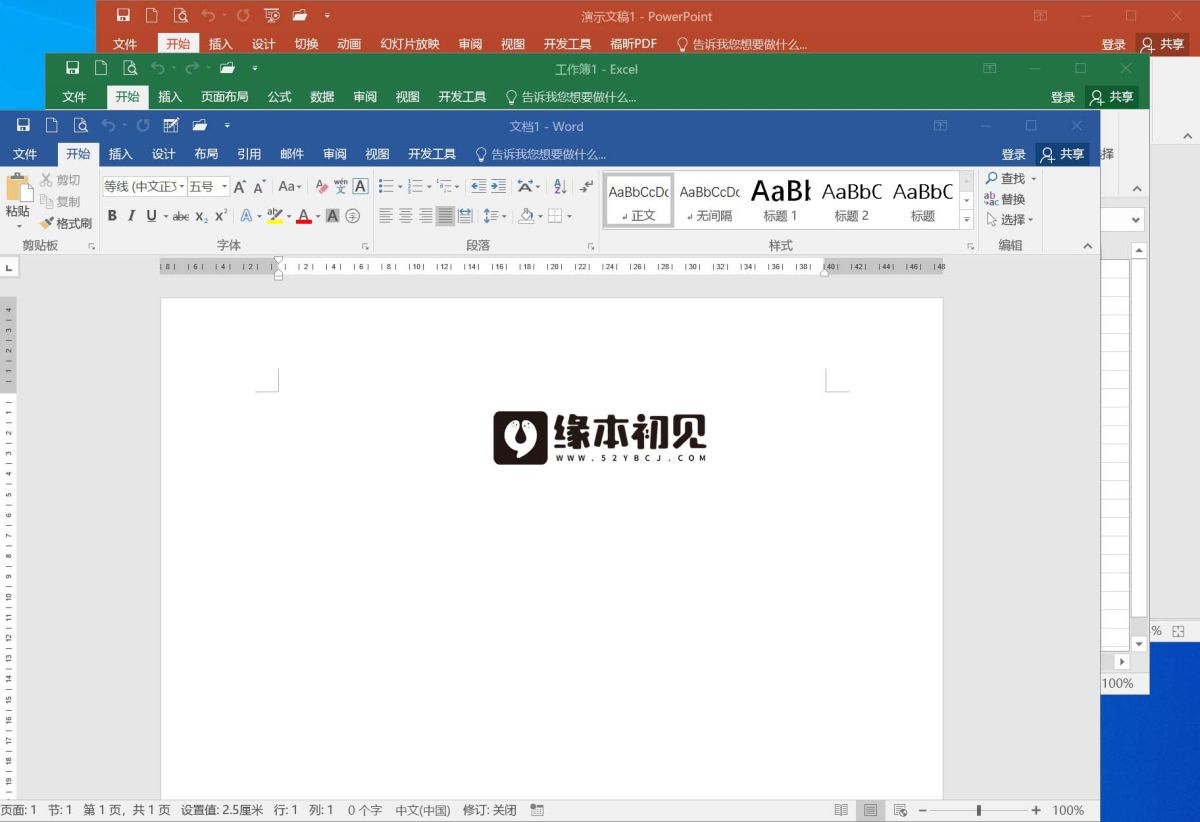Click the shrink font size icon

(260, 186)
